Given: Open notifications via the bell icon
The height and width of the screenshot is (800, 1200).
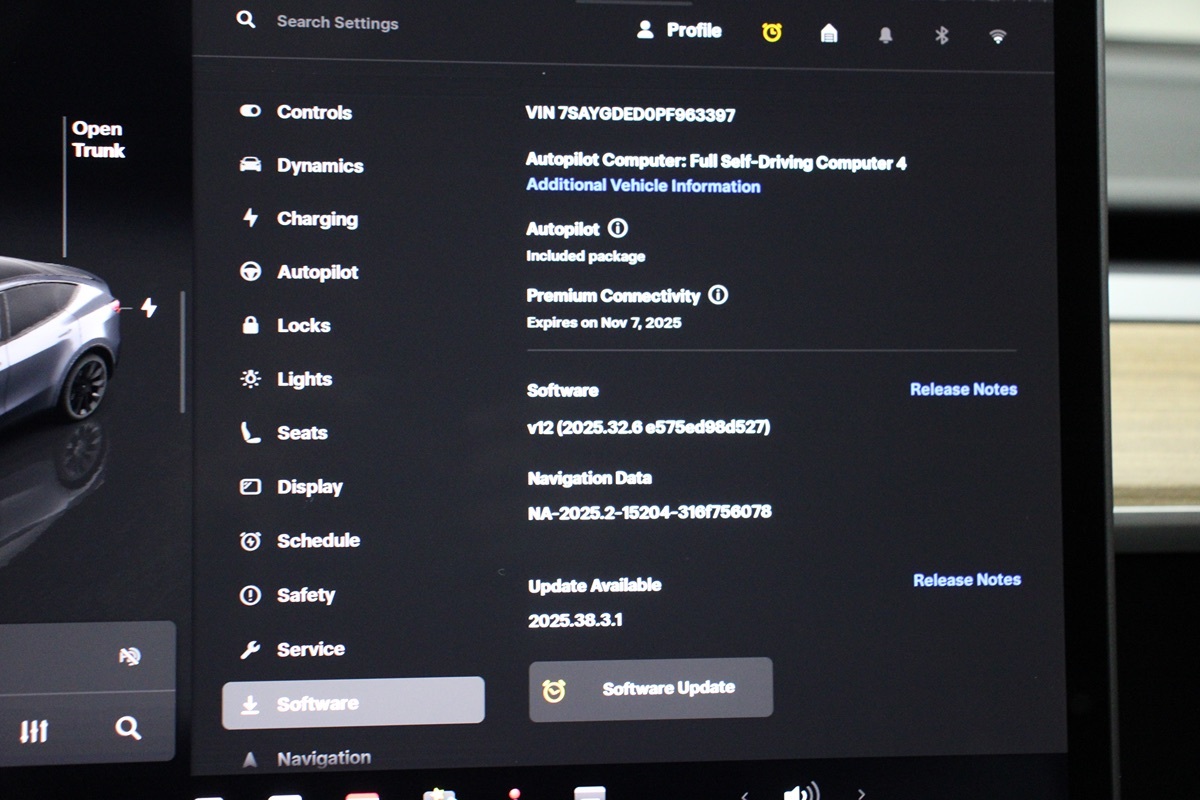Looking at the screenshot, I should coord(885,35).
